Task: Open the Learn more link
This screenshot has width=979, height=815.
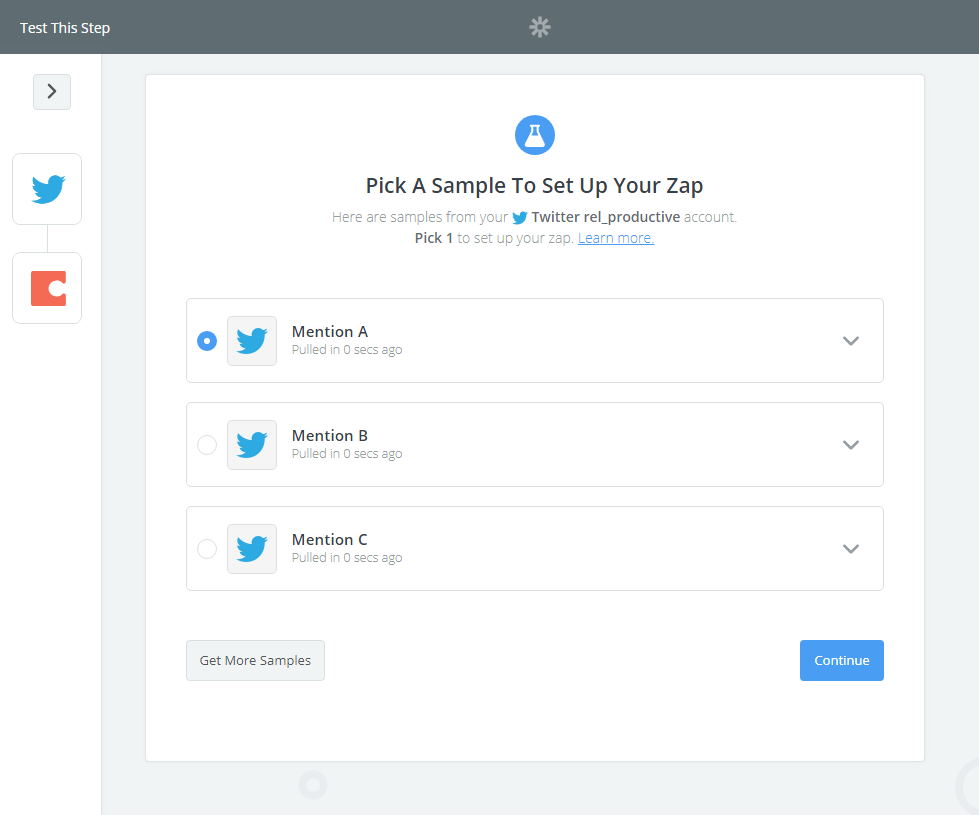Action: pos(616,238)
